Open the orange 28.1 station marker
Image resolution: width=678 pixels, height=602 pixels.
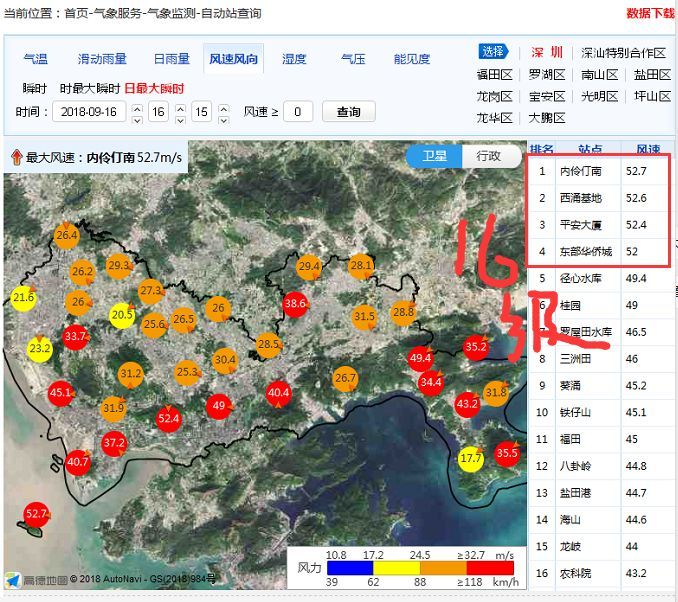point(361,266)
